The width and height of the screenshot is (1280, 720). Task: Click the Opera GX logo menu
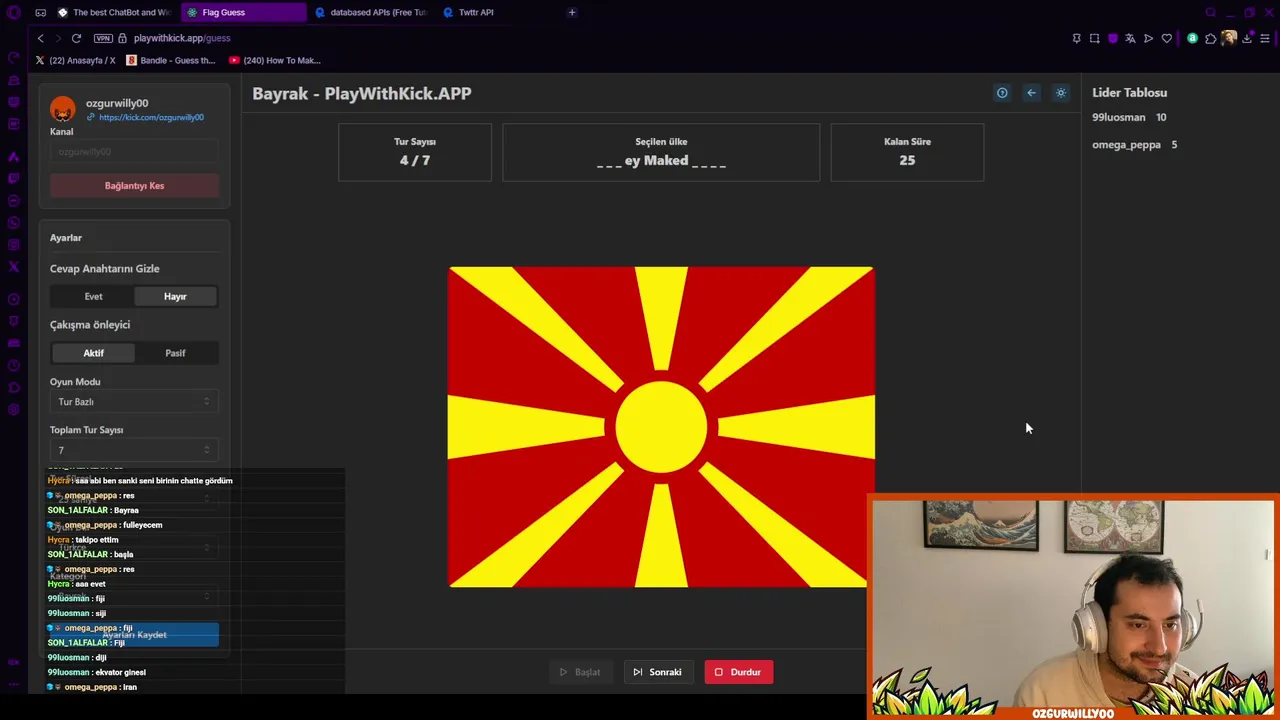[14, 12]
